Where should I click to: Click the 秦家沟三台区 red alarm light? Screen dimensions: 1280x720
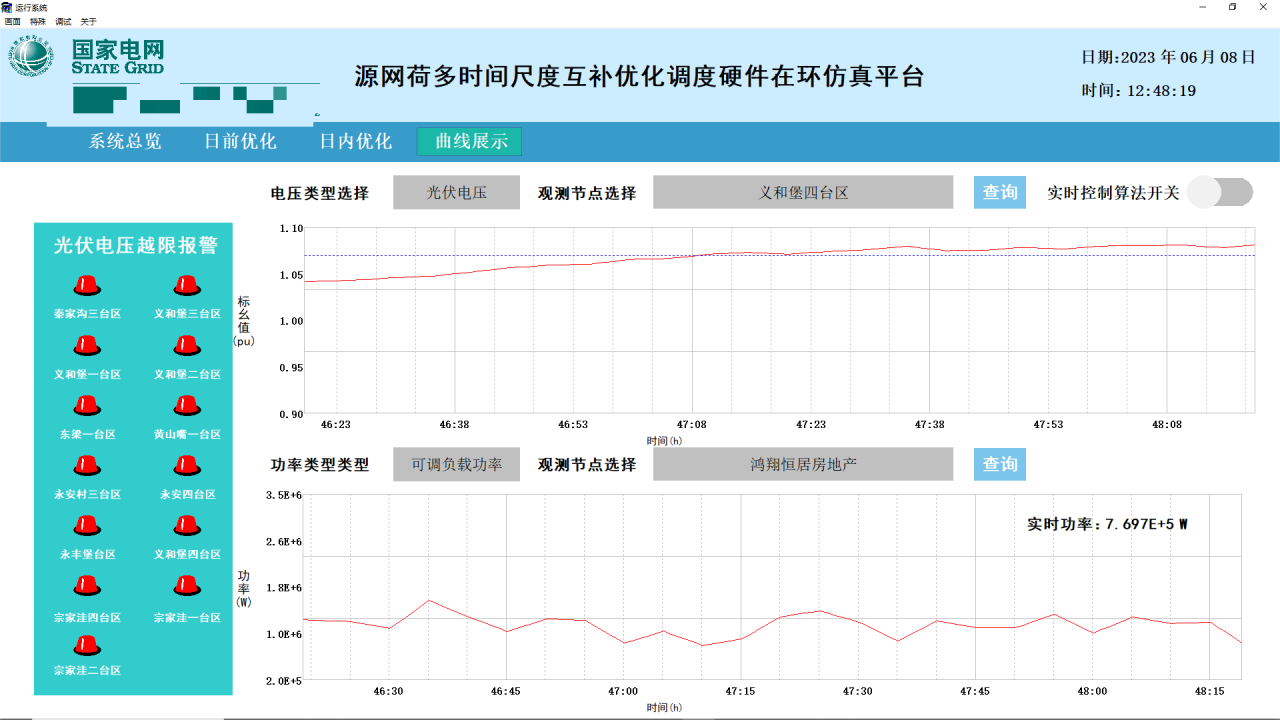tap(87, 286)
